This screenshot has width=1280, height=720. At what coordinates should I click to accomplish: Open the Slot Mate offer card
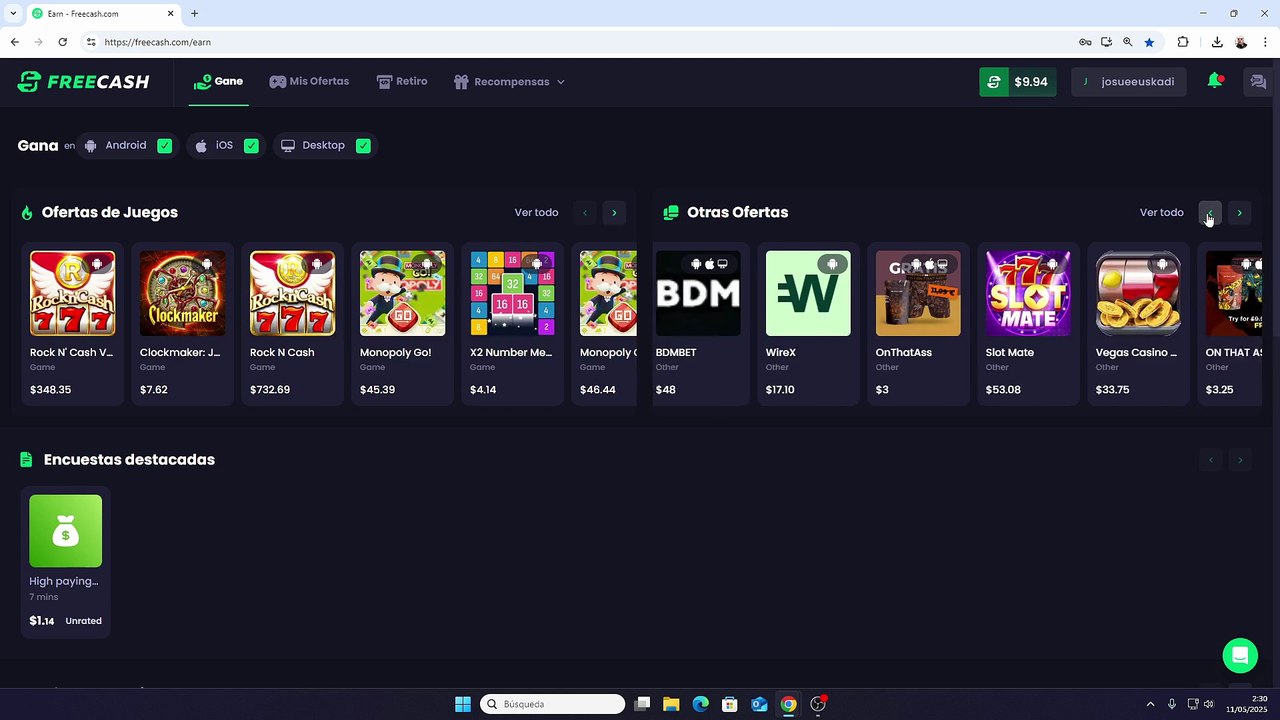pyautogui.click(x=1028, y=323)
